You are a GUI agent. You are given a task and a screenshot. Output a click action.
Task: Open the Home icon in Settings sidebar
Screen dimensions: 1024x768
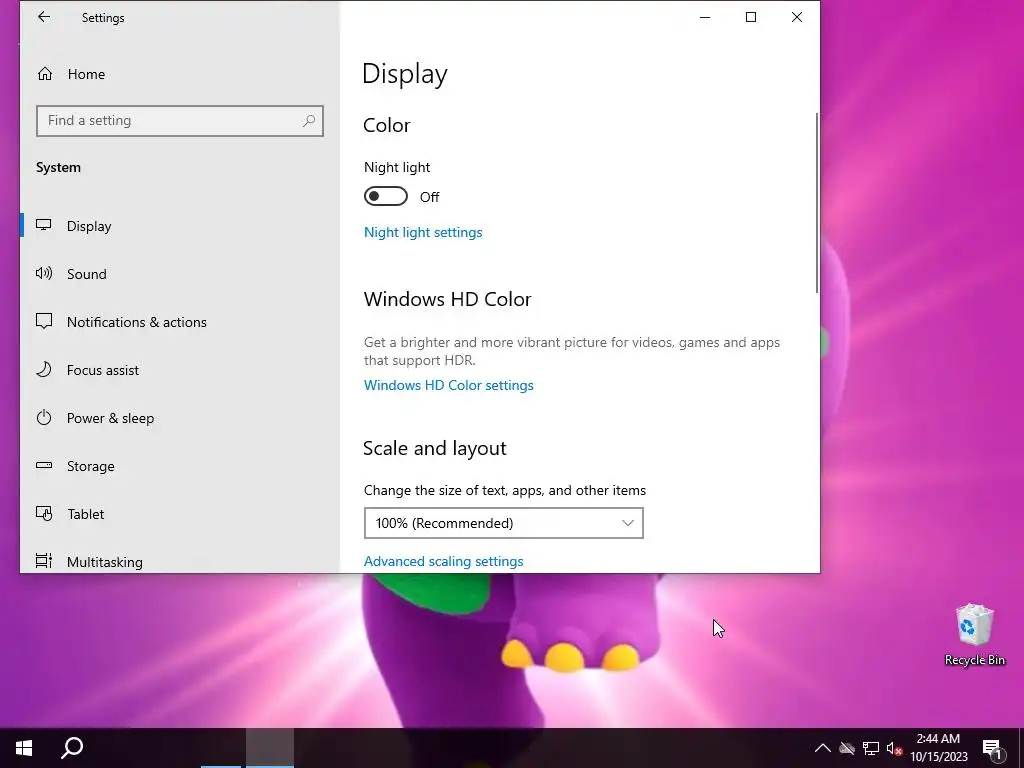click(44, 74)
